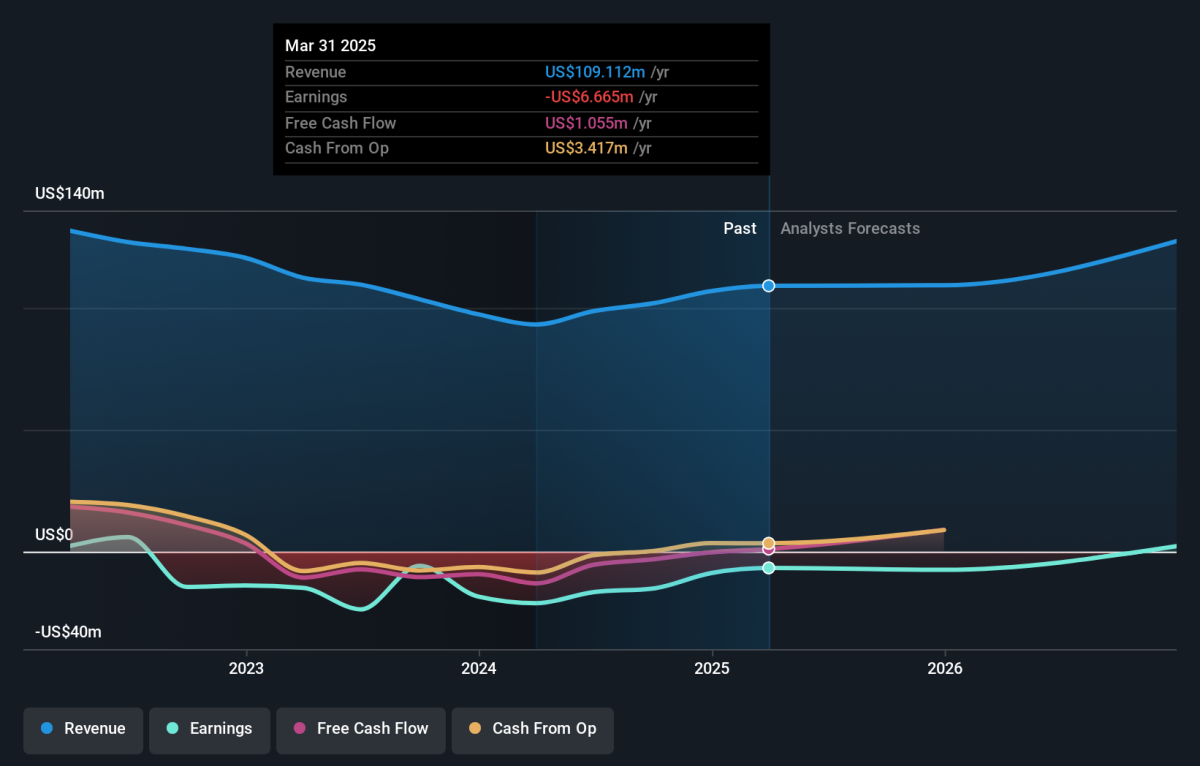Viewport: 1200px width, 766px height.
Task: Toggle the Free Cash Flow legend series
Action: click(360, 729)
